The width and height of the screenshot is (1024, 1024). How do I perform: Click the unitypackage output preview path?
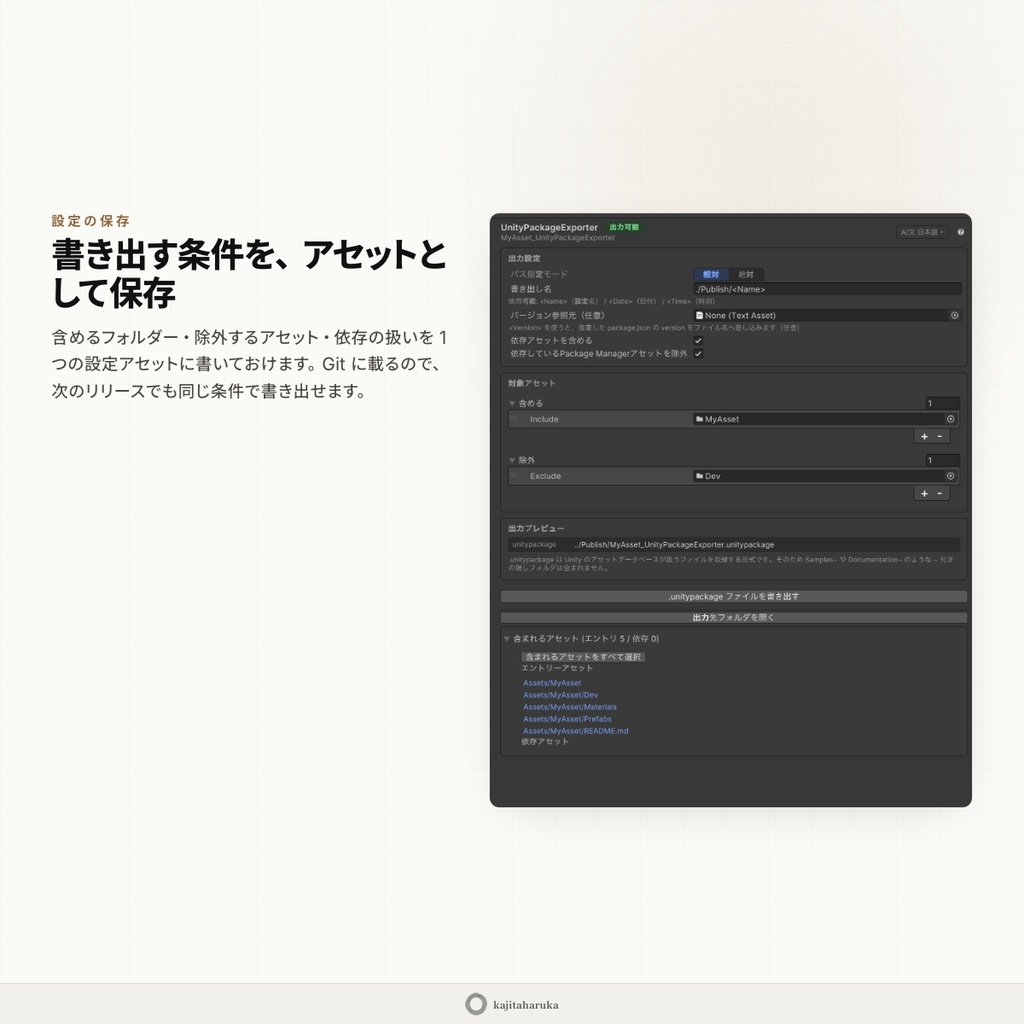click(x=674, y=545)
